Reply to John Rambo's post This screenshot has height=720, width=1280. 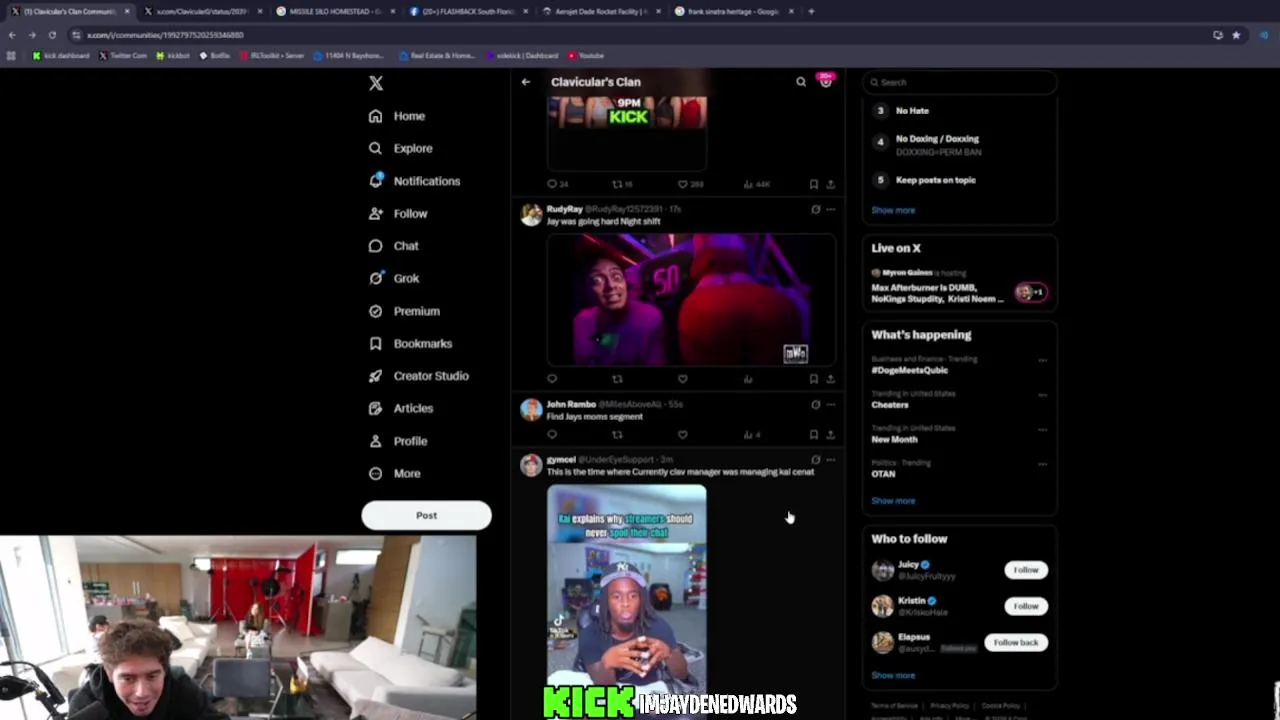(x=552, y=435)
